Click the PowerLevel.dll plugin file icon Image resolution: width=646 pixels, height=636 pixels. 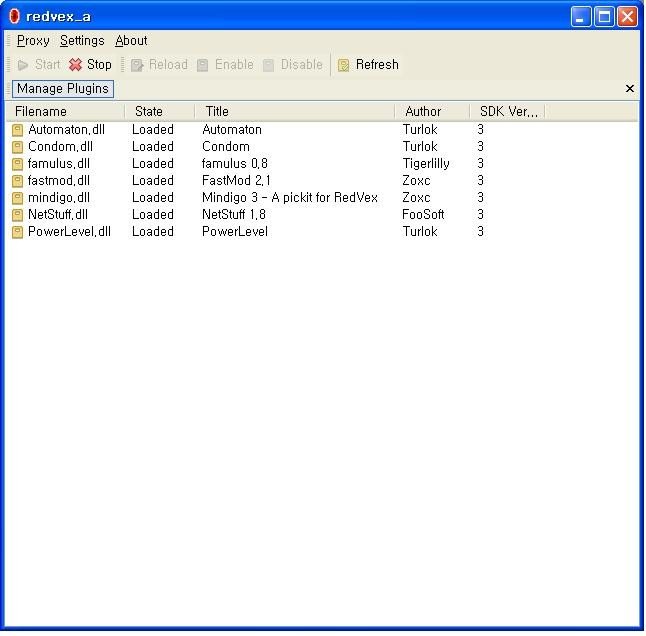(17, 232)
